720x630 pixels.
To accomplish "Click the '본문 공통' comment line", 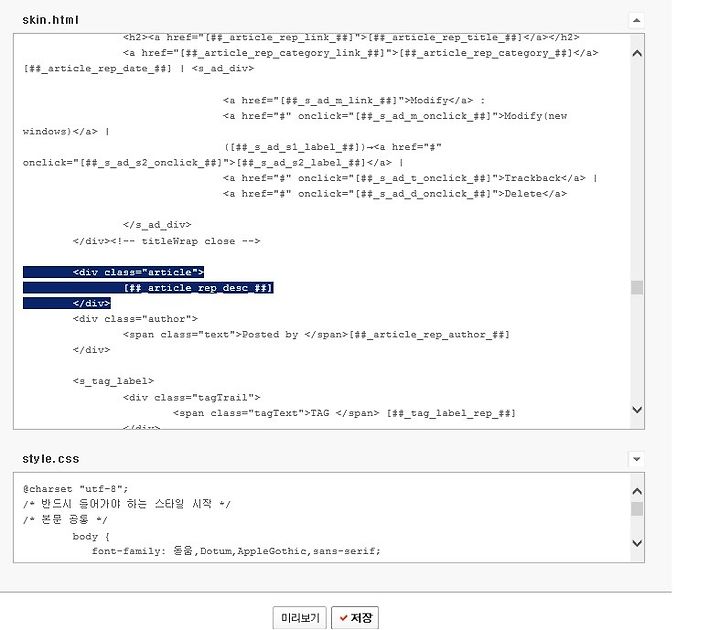I will (x=65, y=520).
